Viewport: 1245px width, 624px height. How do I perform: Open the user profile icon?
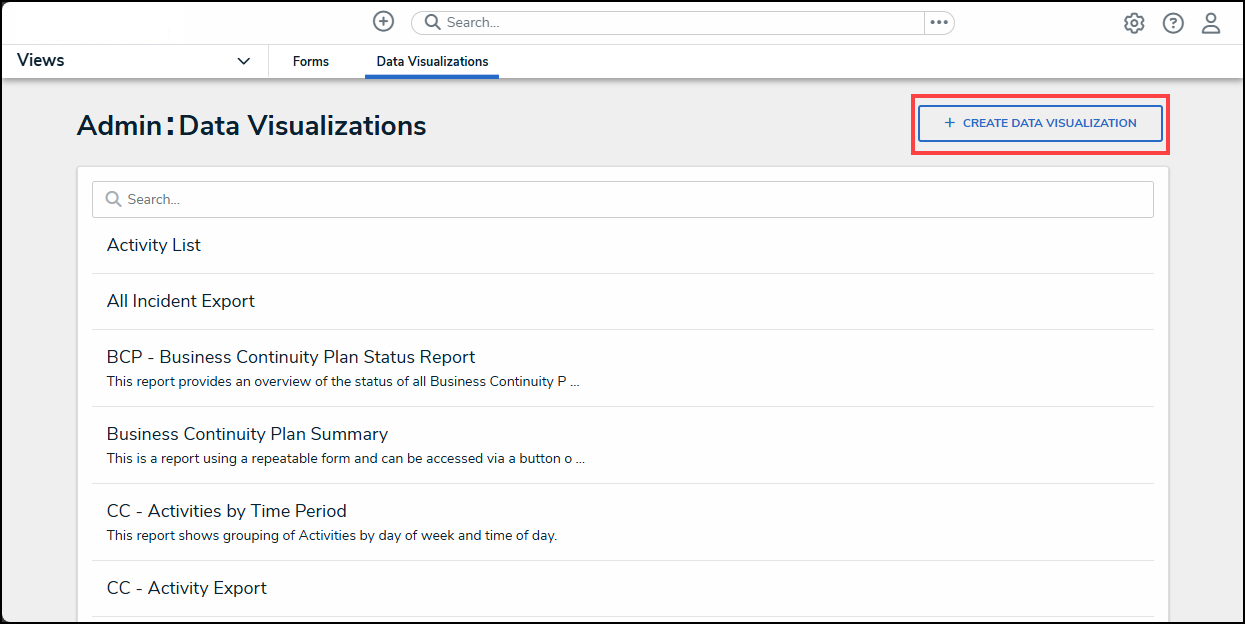pyautogui.click(x=1211, y=23)
